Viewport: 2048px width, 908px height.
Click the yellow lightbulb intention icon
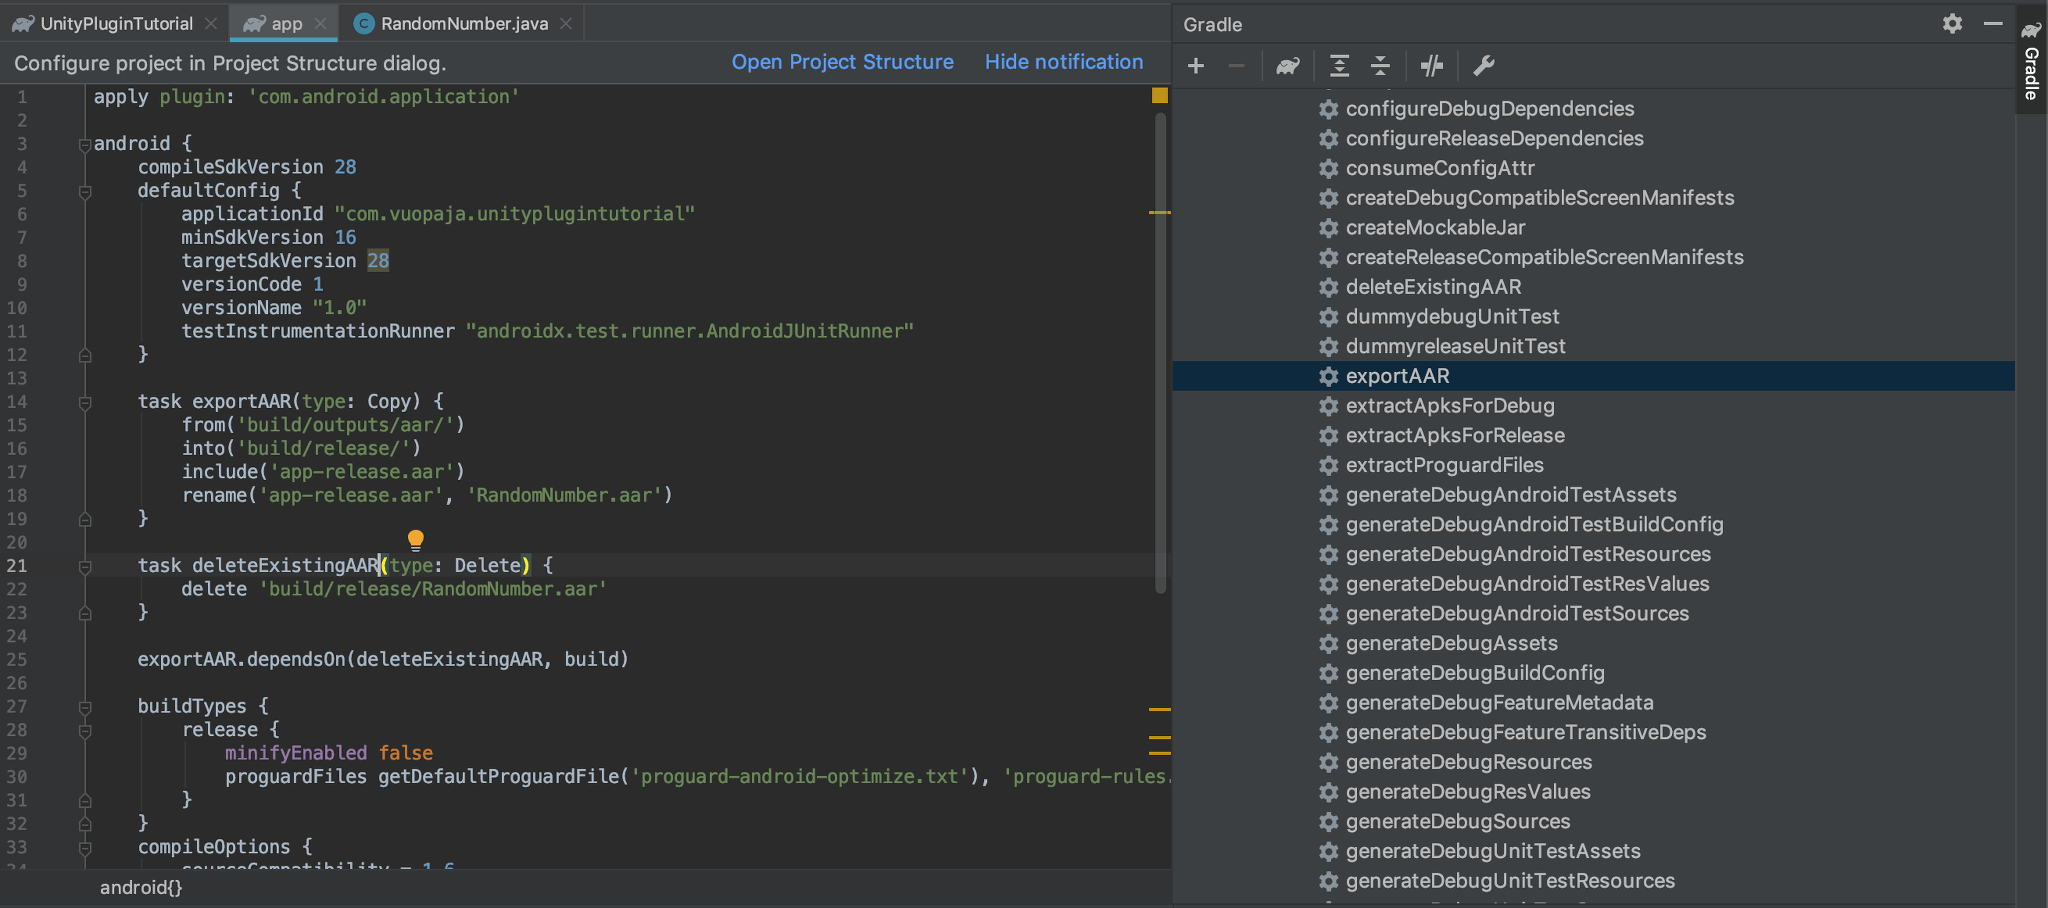coord(416,541)
